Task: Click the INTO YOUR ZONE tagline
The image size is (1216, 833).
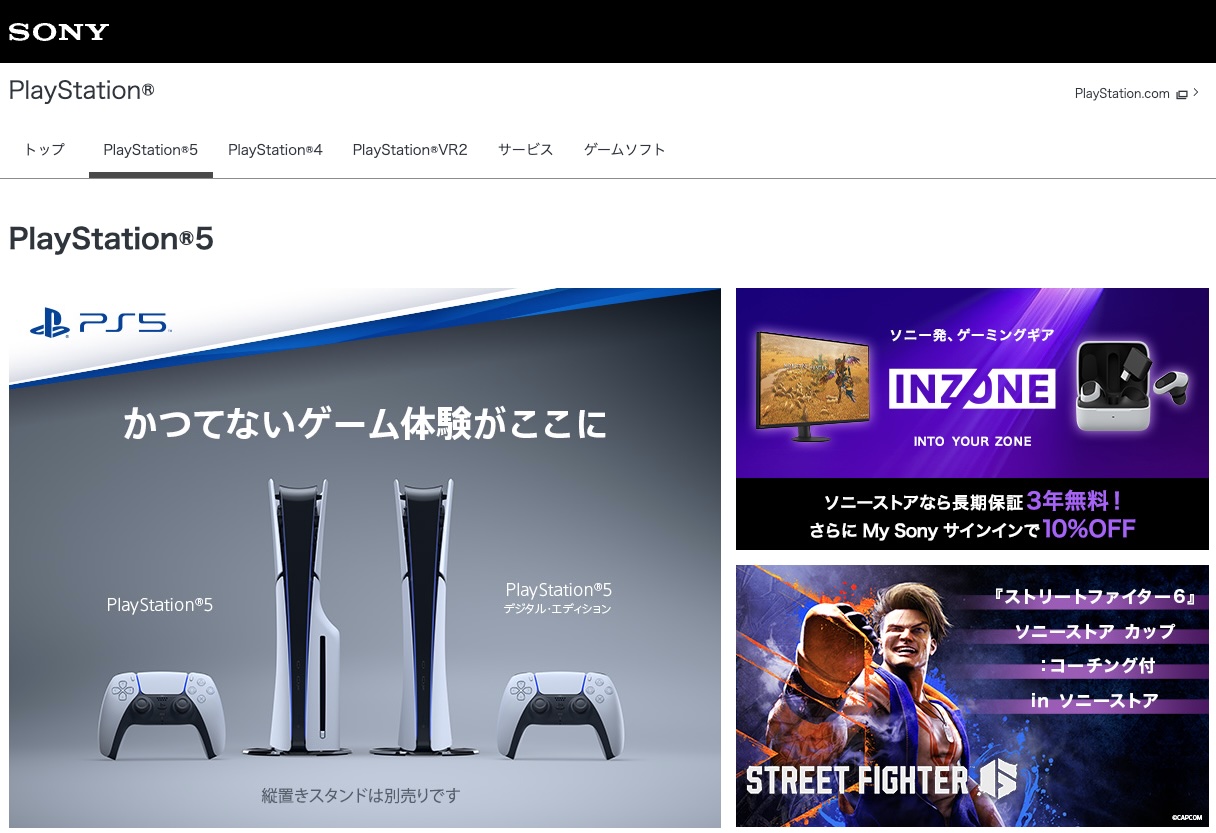Action: click(972, 441)
